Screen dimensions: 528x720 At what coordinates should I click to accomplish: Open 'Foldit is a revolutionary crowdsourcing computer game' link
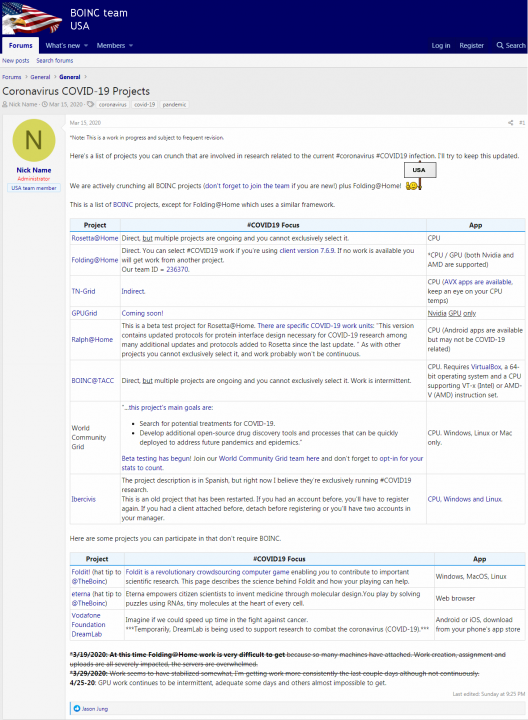(208, 572)
